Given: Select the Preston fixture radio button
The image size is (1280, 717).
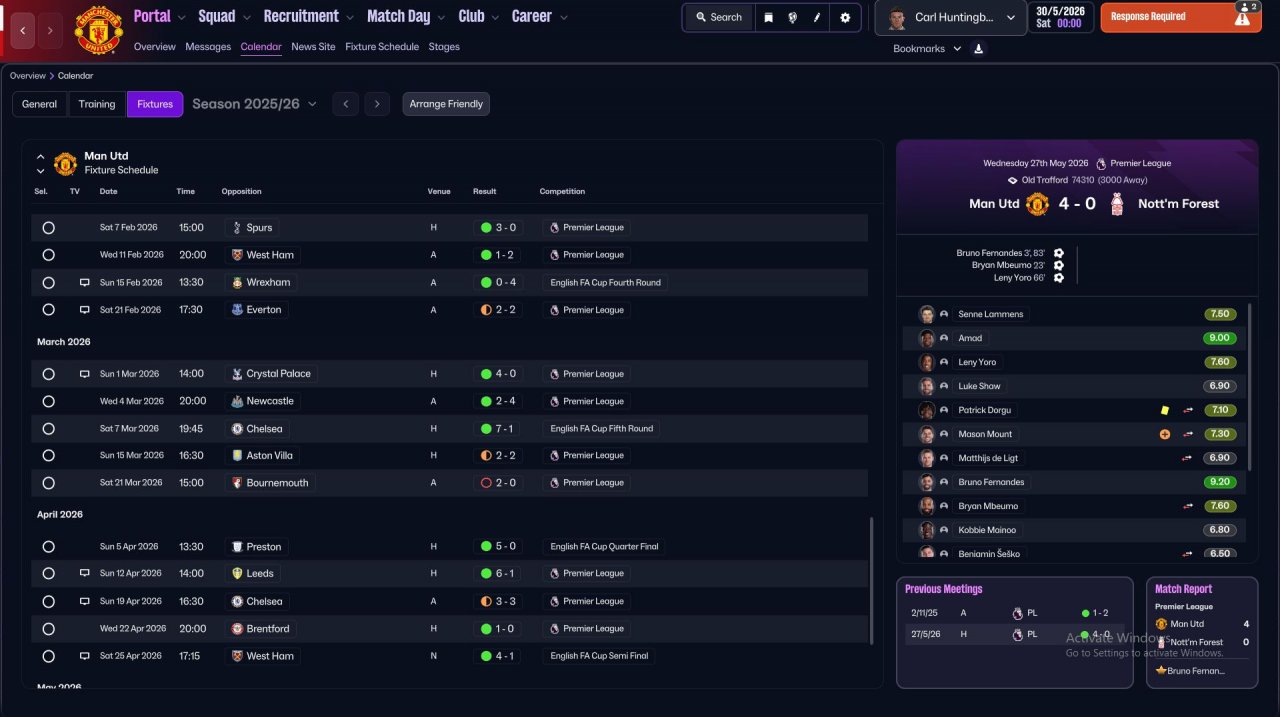Looking at the screenshot, I should pos(48,547).
